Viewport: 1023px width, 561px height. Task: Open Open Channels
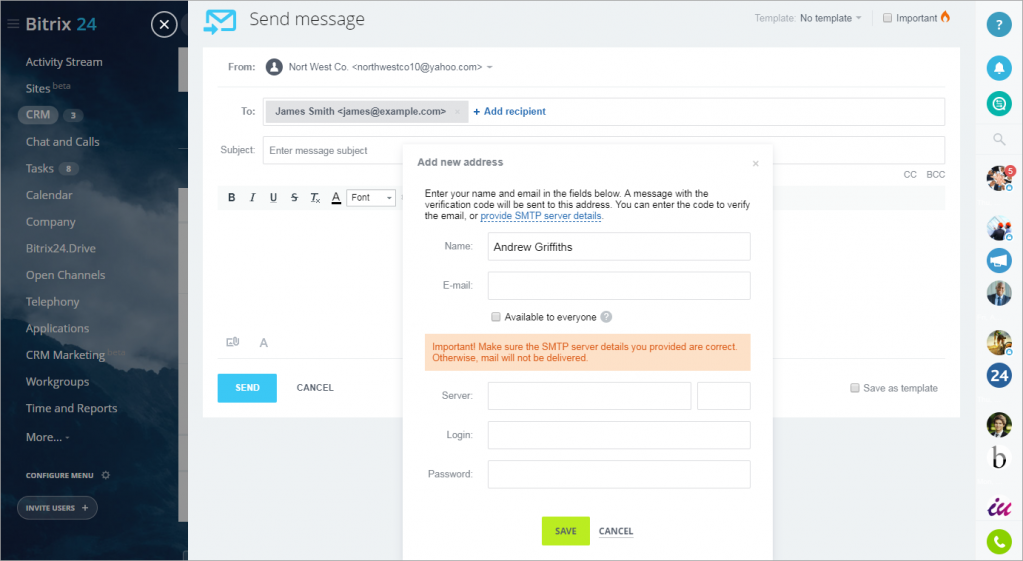(x=65, y=275)
